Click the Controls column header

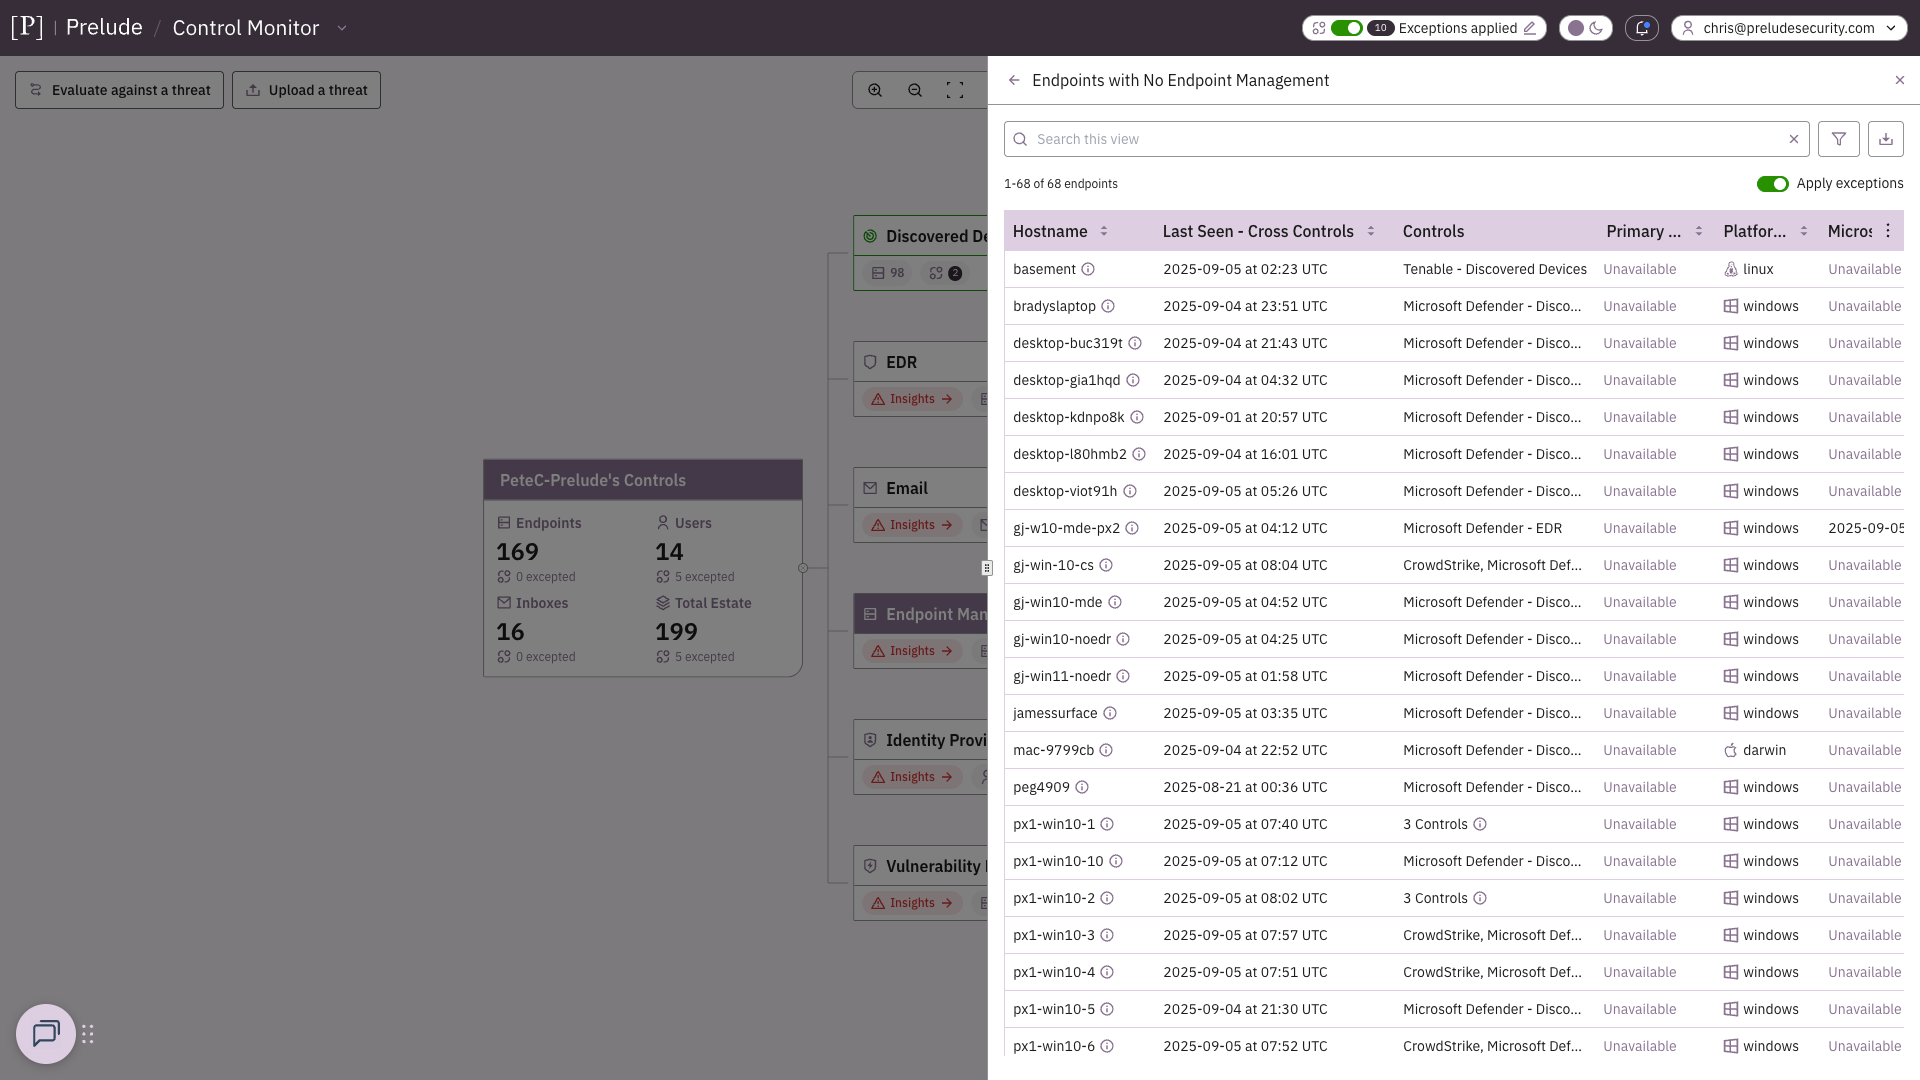click(x=1433, y=231)
